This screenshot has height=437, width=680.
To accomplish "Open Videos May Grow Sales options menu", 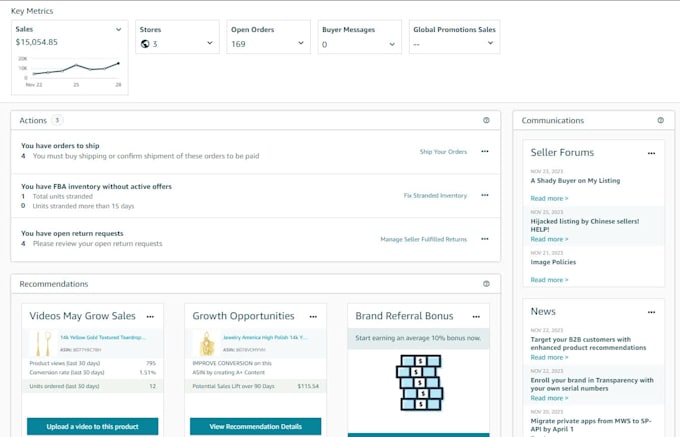I will (x=150, y=316).
